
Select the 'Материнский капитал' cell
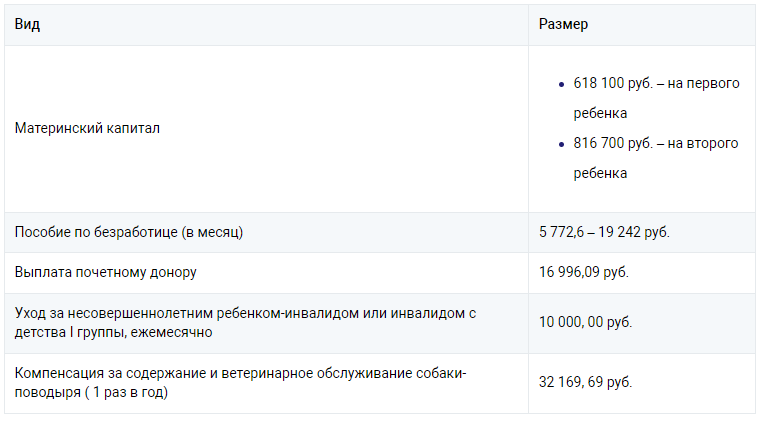tap(87, 128)
